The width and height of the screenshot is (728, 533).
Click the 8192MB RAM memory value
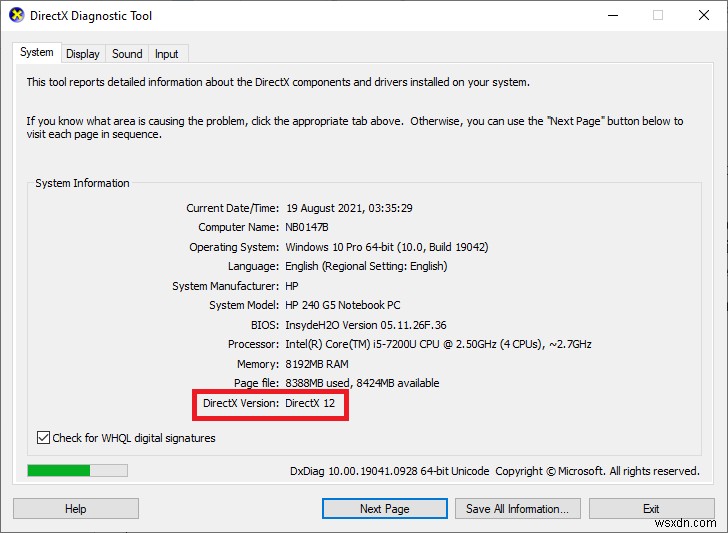tap(317, 364)
